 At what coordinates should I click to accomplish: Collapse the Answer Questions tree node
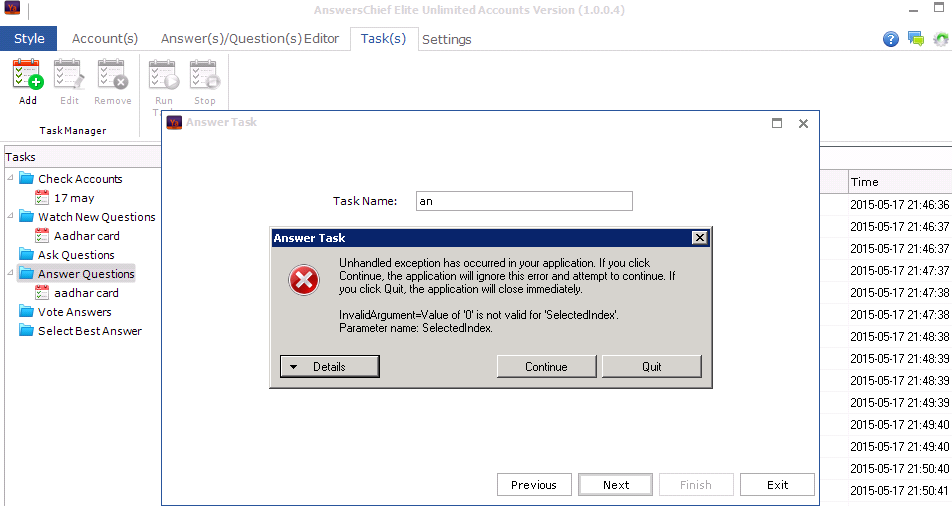[10, 273]
